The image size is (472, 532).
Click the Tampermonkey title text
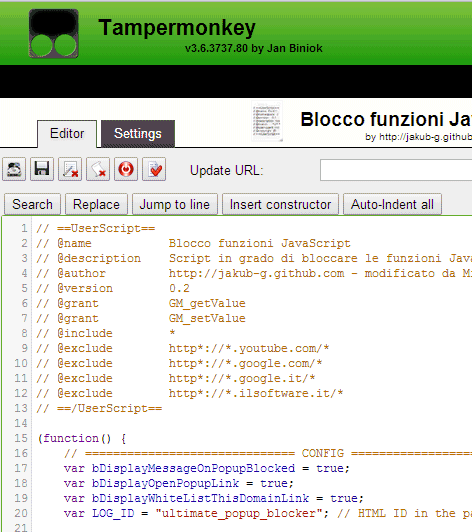point(177,27)
